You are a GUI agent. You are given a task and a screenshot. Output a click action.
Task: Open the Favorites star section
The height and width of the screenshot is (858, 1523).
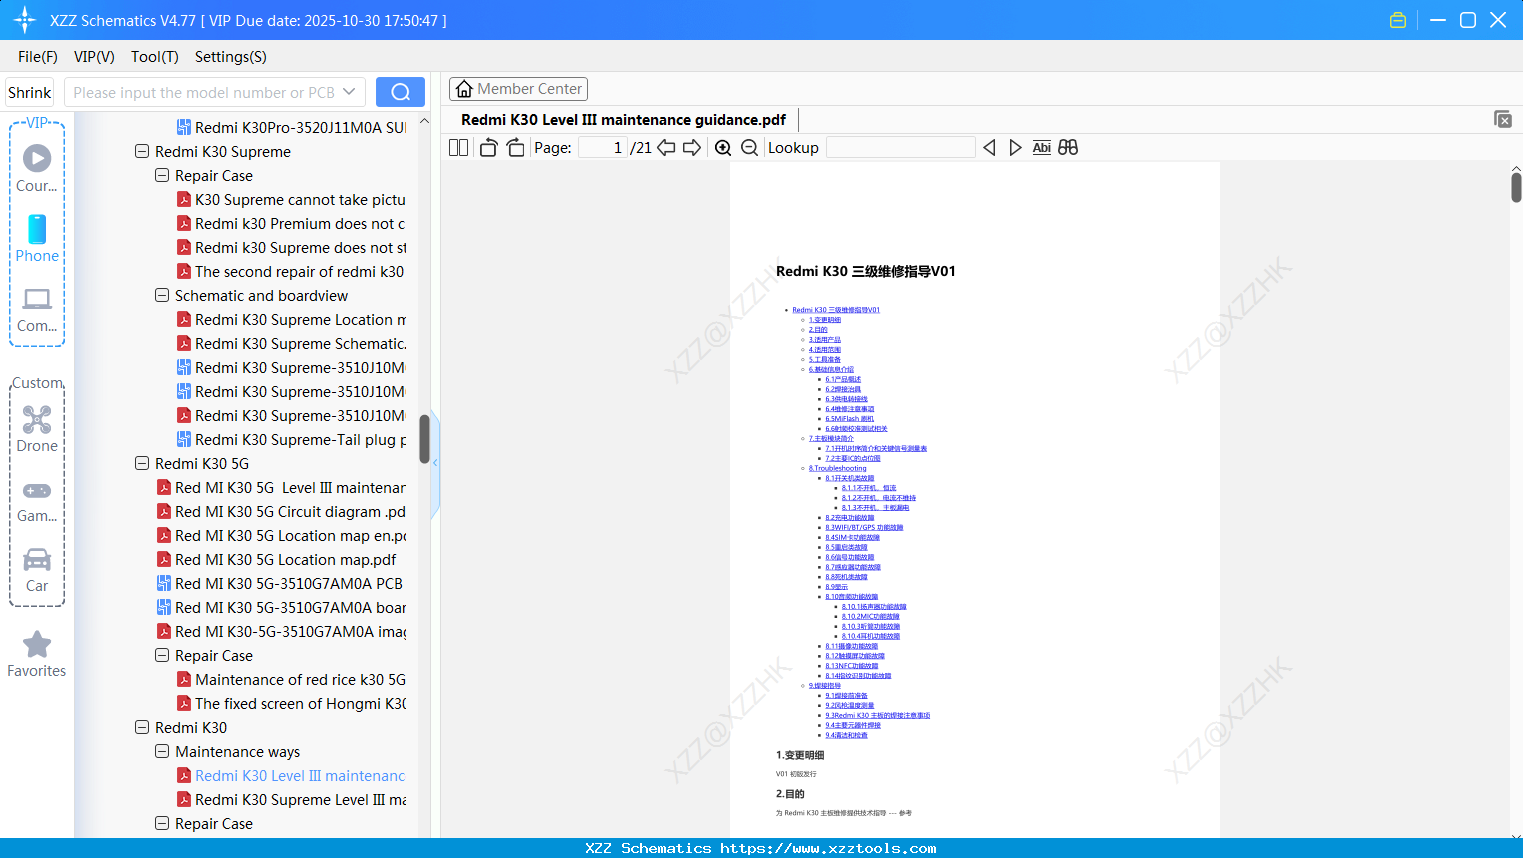(x=37, y=654)
